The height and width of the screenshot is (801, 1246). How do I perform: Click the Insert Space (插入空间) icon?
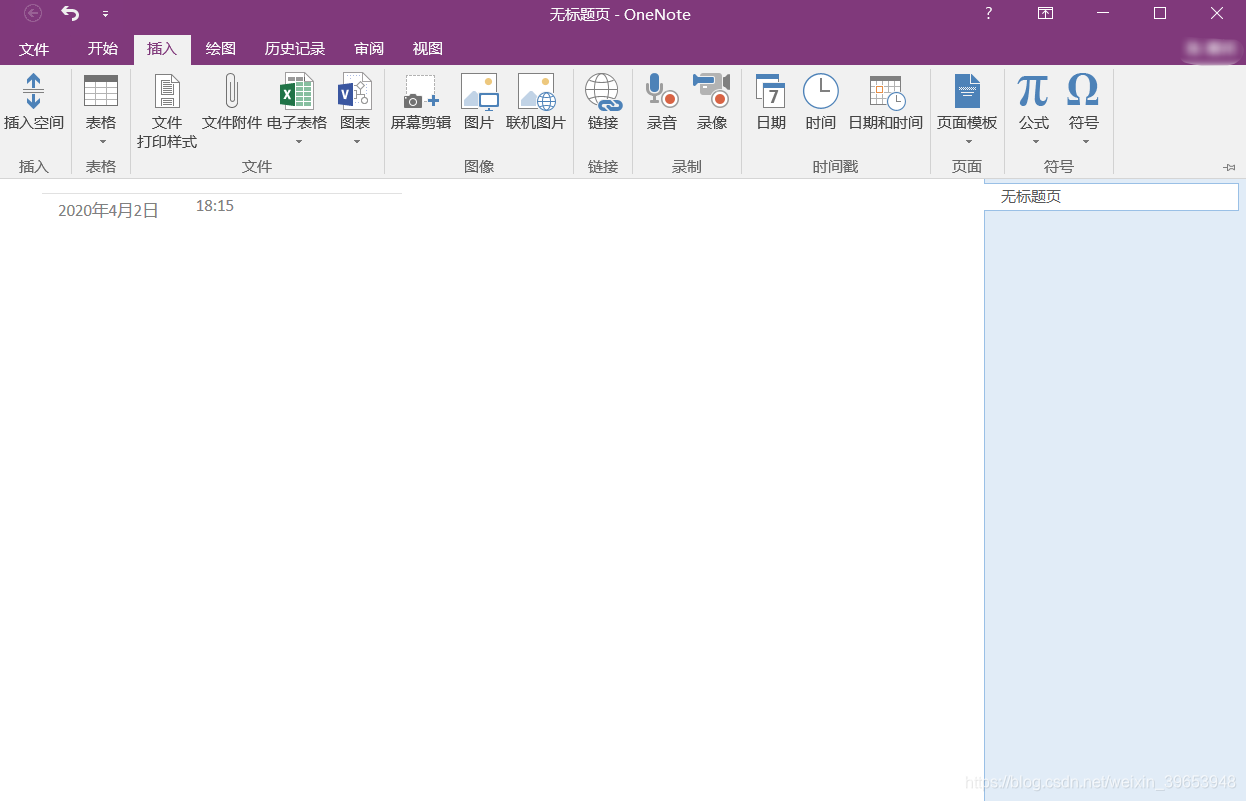point(33,92)
